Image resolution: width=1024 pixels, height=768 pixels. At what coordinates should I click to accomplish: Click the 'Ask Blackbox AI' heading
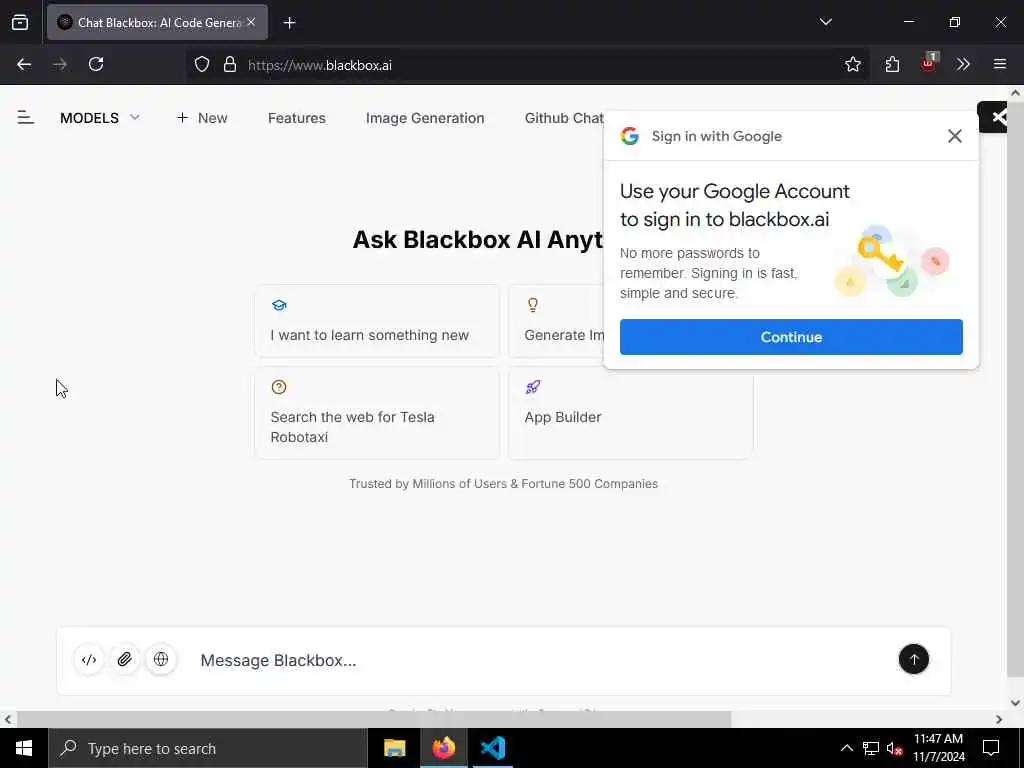click(478, 240)
